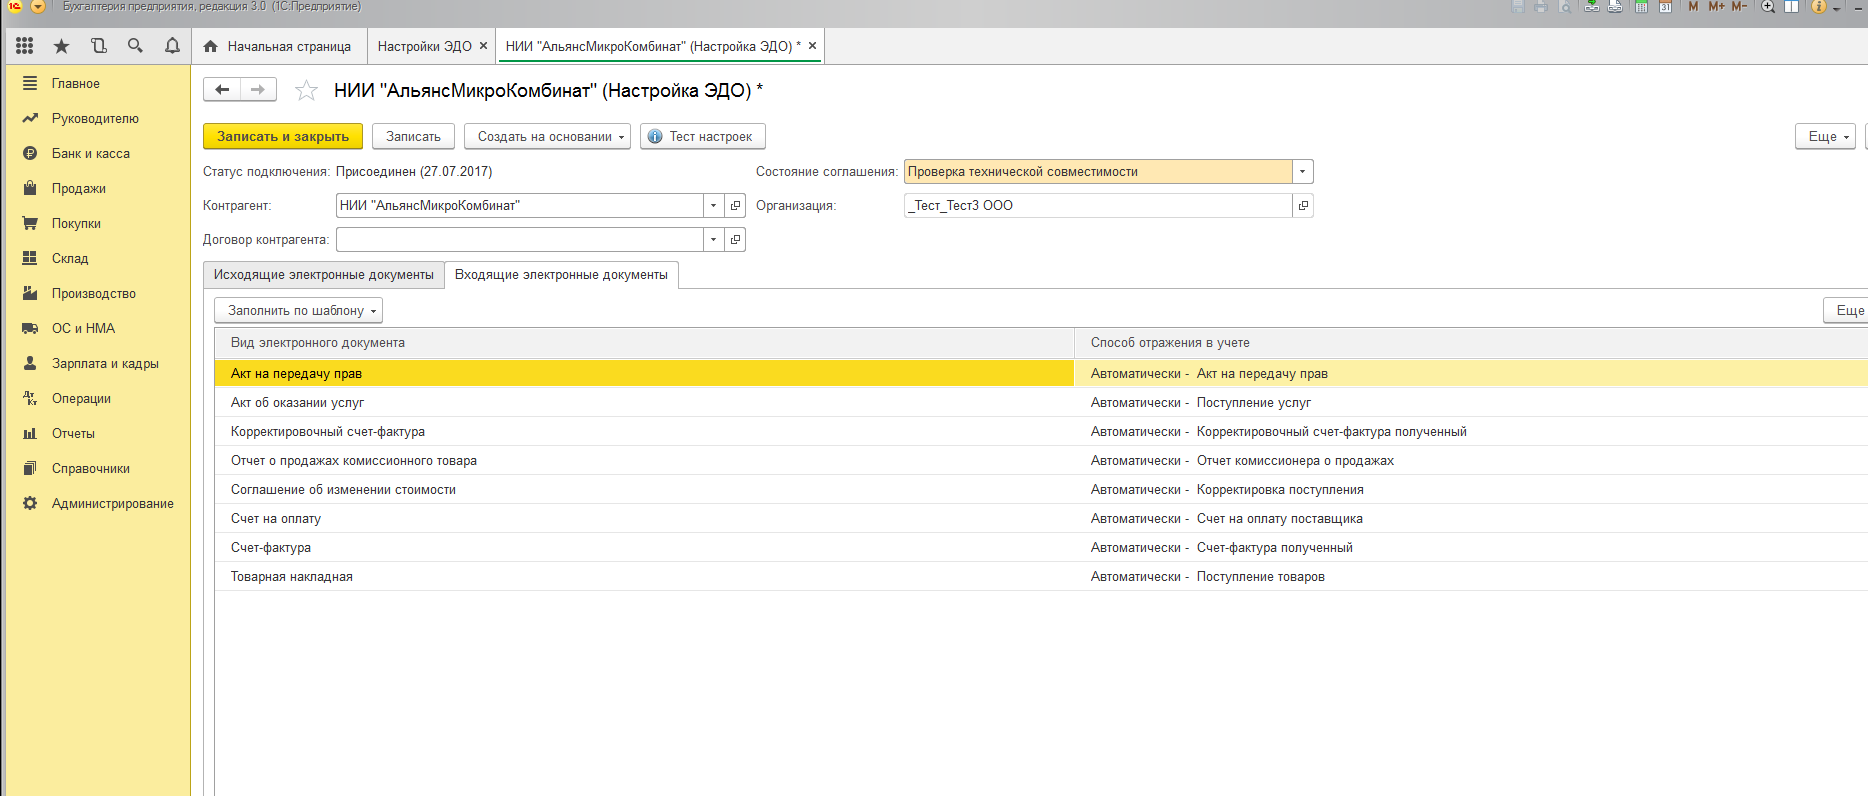Open notifications bell icon
Screen dimensions: 1868x796
pos(172,46)
